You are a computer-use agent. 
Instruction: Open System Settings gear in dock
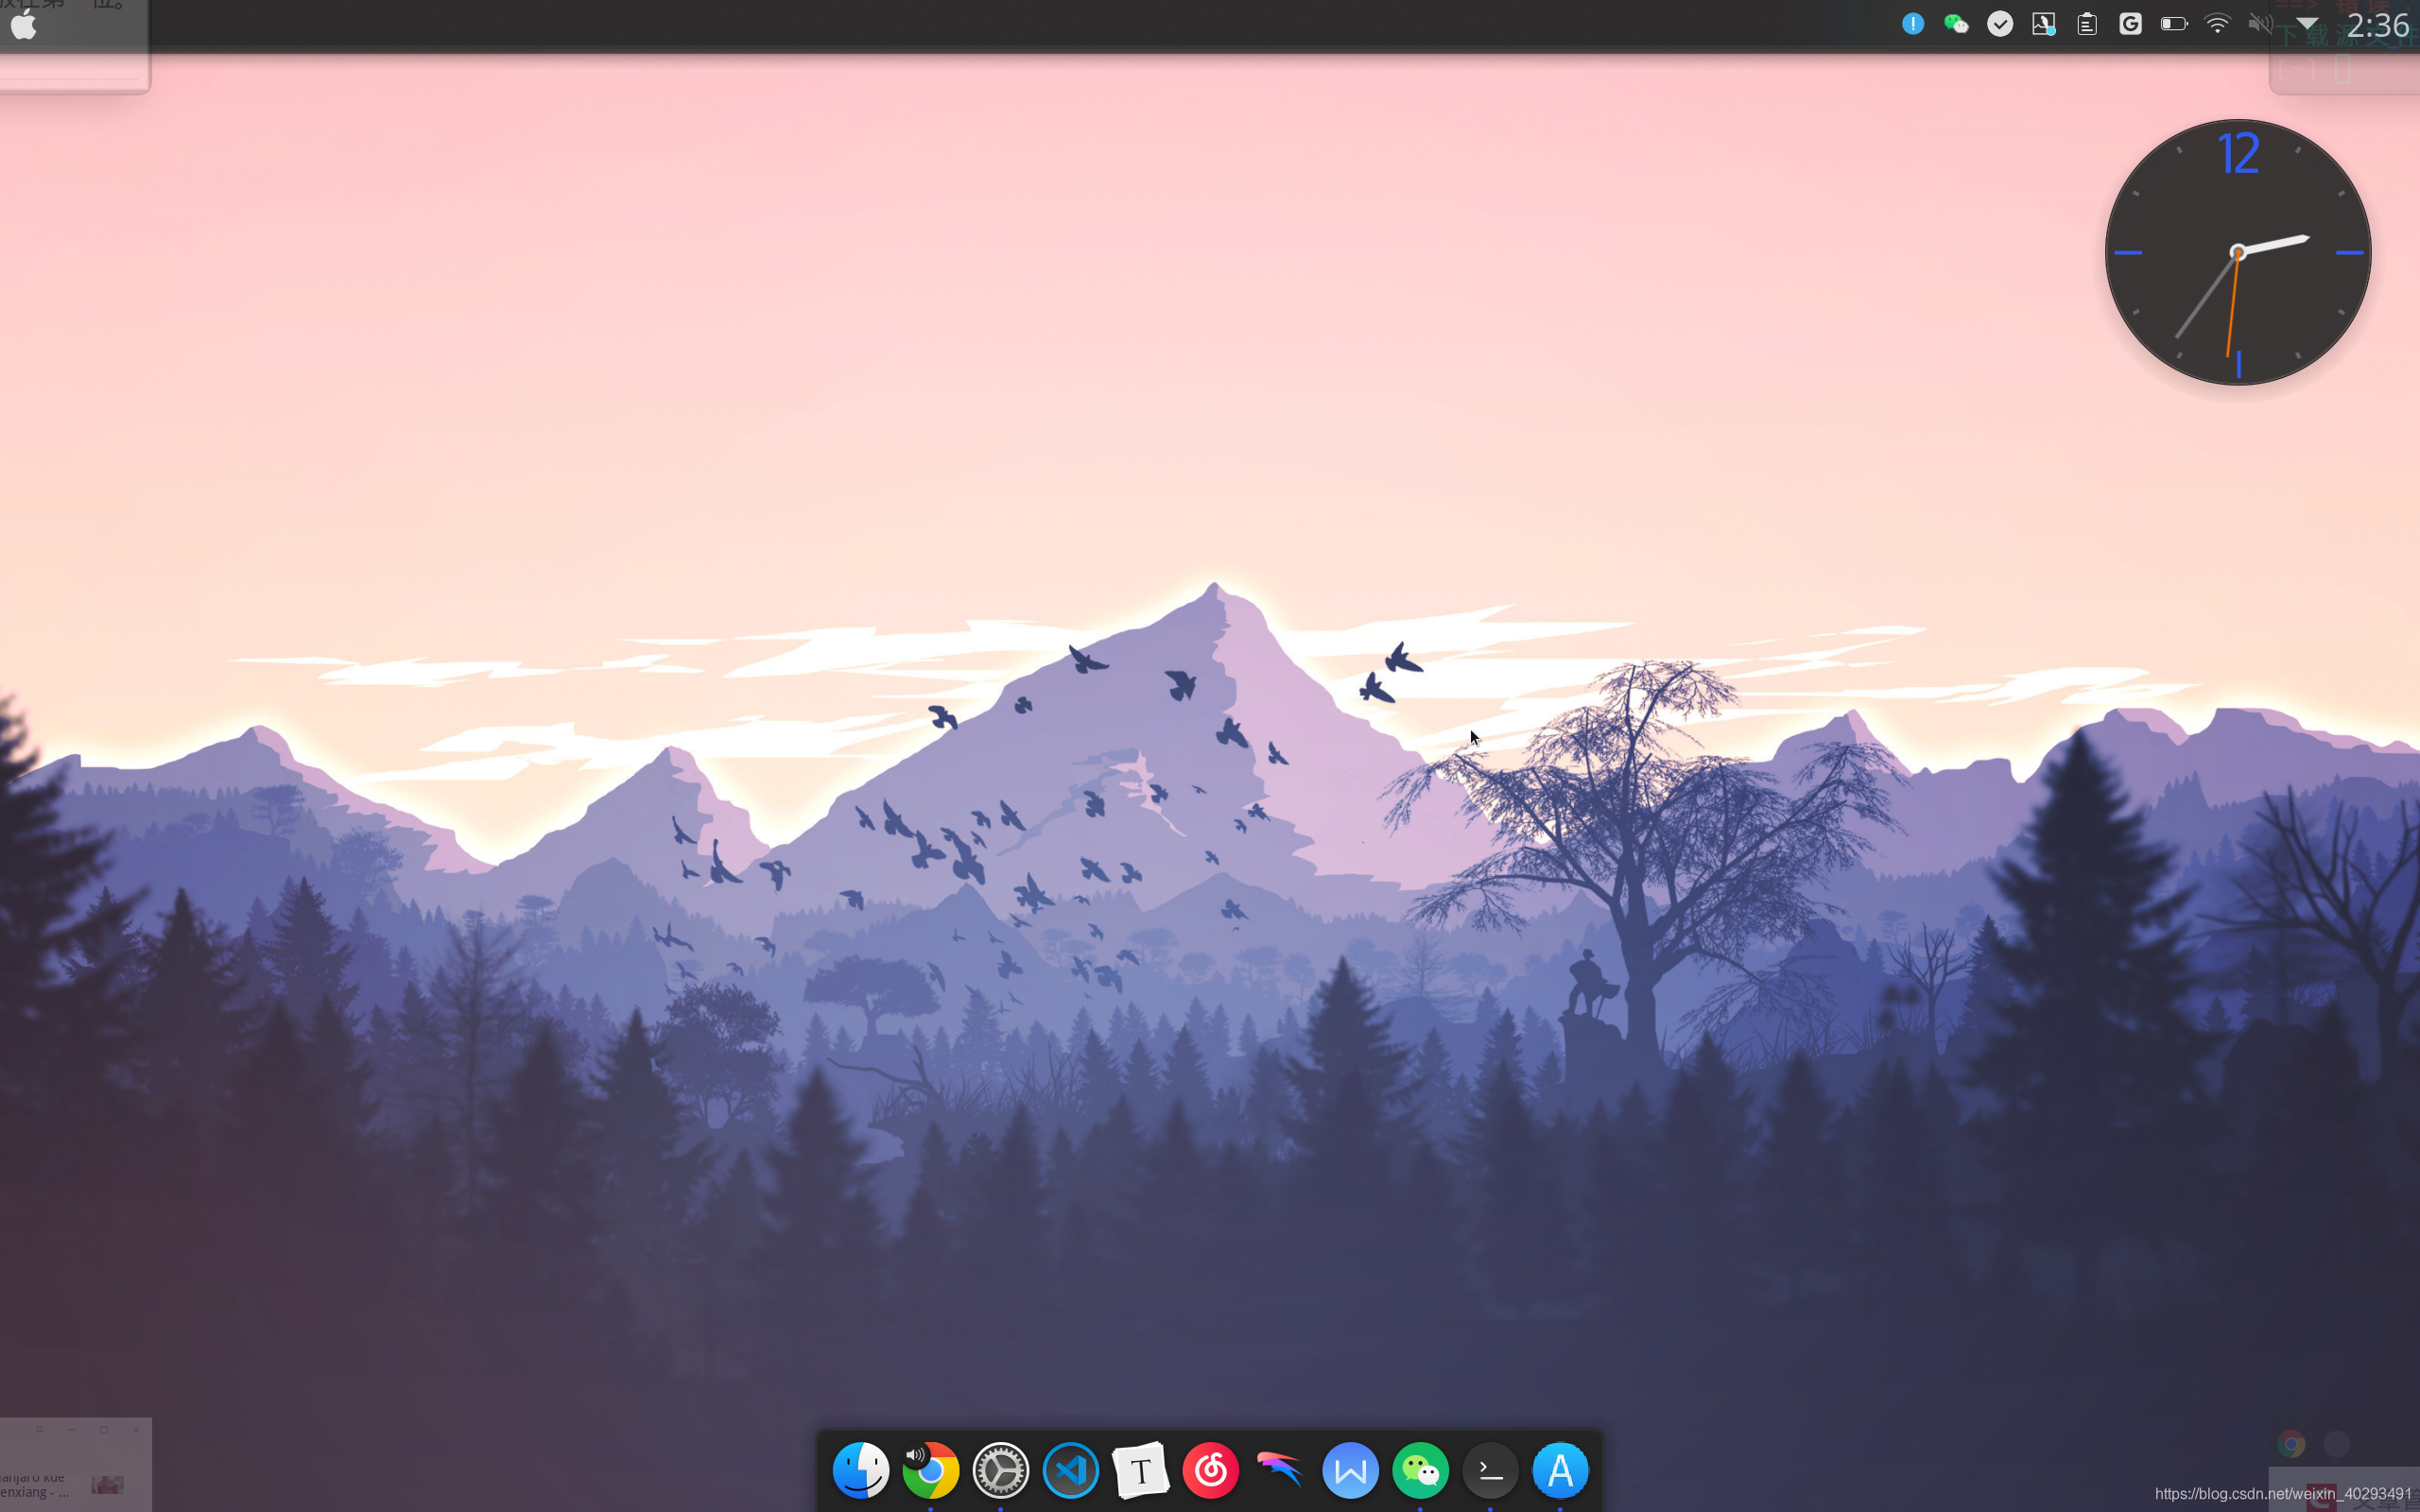(x=1000, y=1470)
